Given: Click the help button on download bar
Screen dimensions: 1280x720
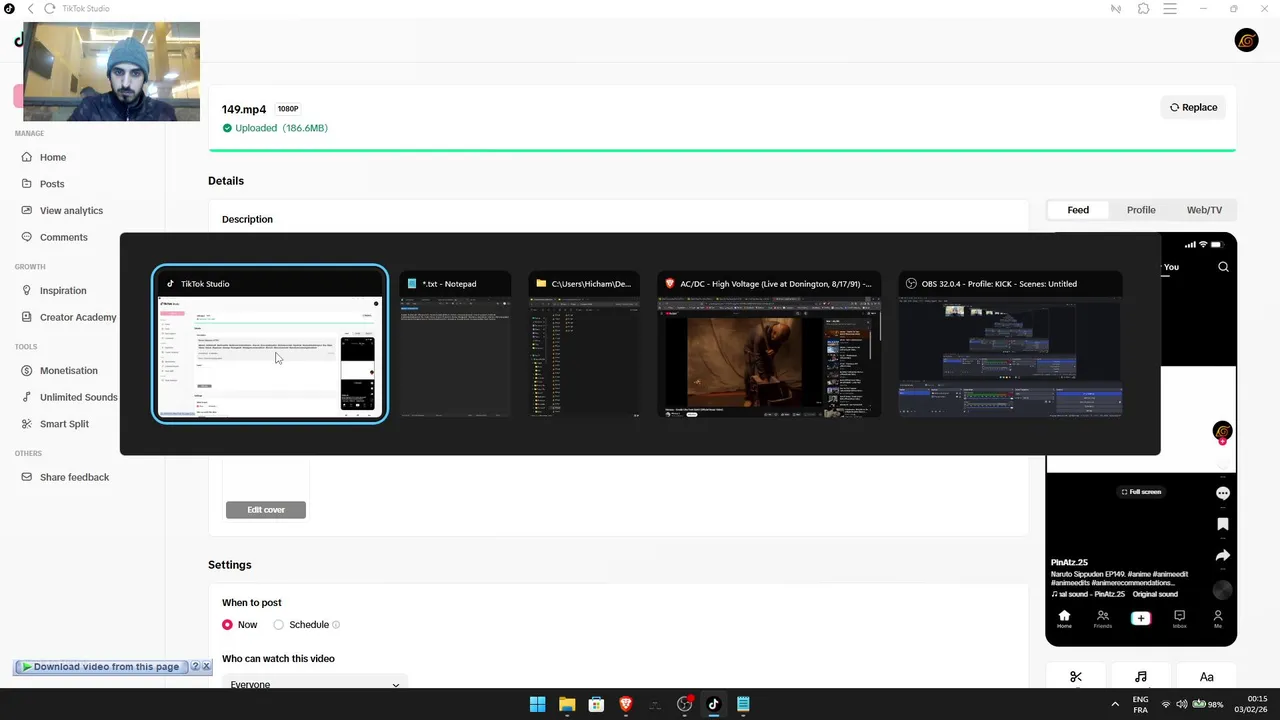Looking at the screenshot, I should tap(195, 666).
